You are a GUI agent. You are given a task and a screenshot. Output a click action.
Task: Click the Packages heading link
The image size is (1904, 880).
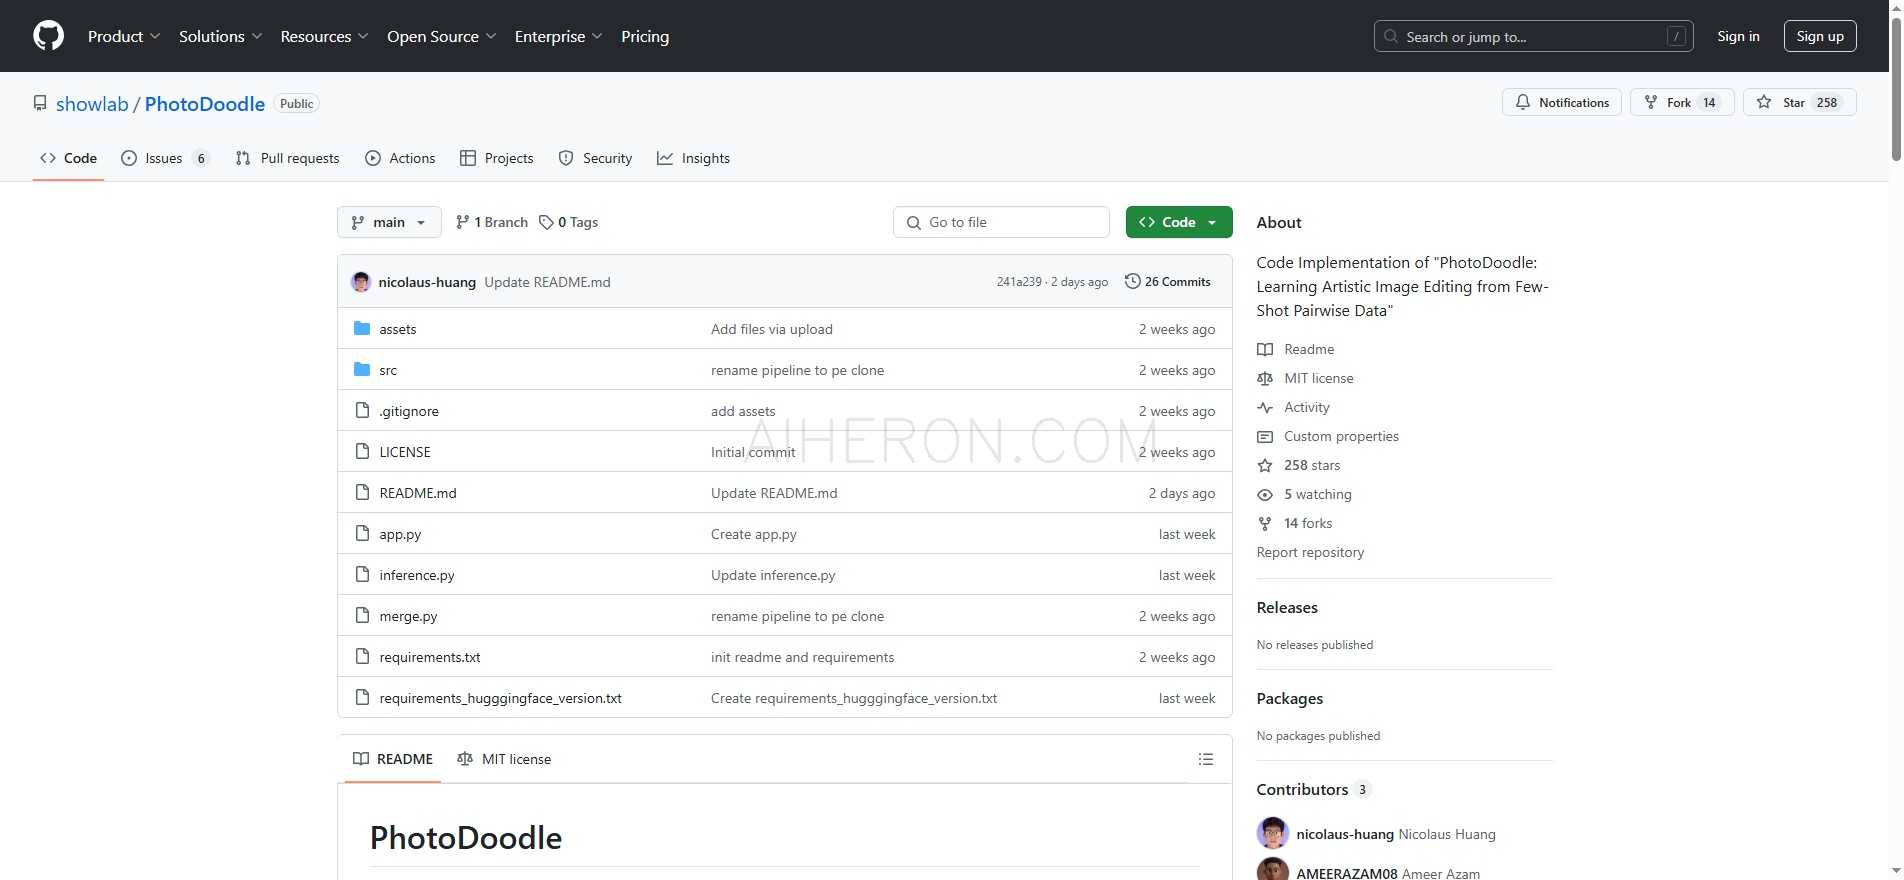pyautogui.click(x=1290, y=698)
